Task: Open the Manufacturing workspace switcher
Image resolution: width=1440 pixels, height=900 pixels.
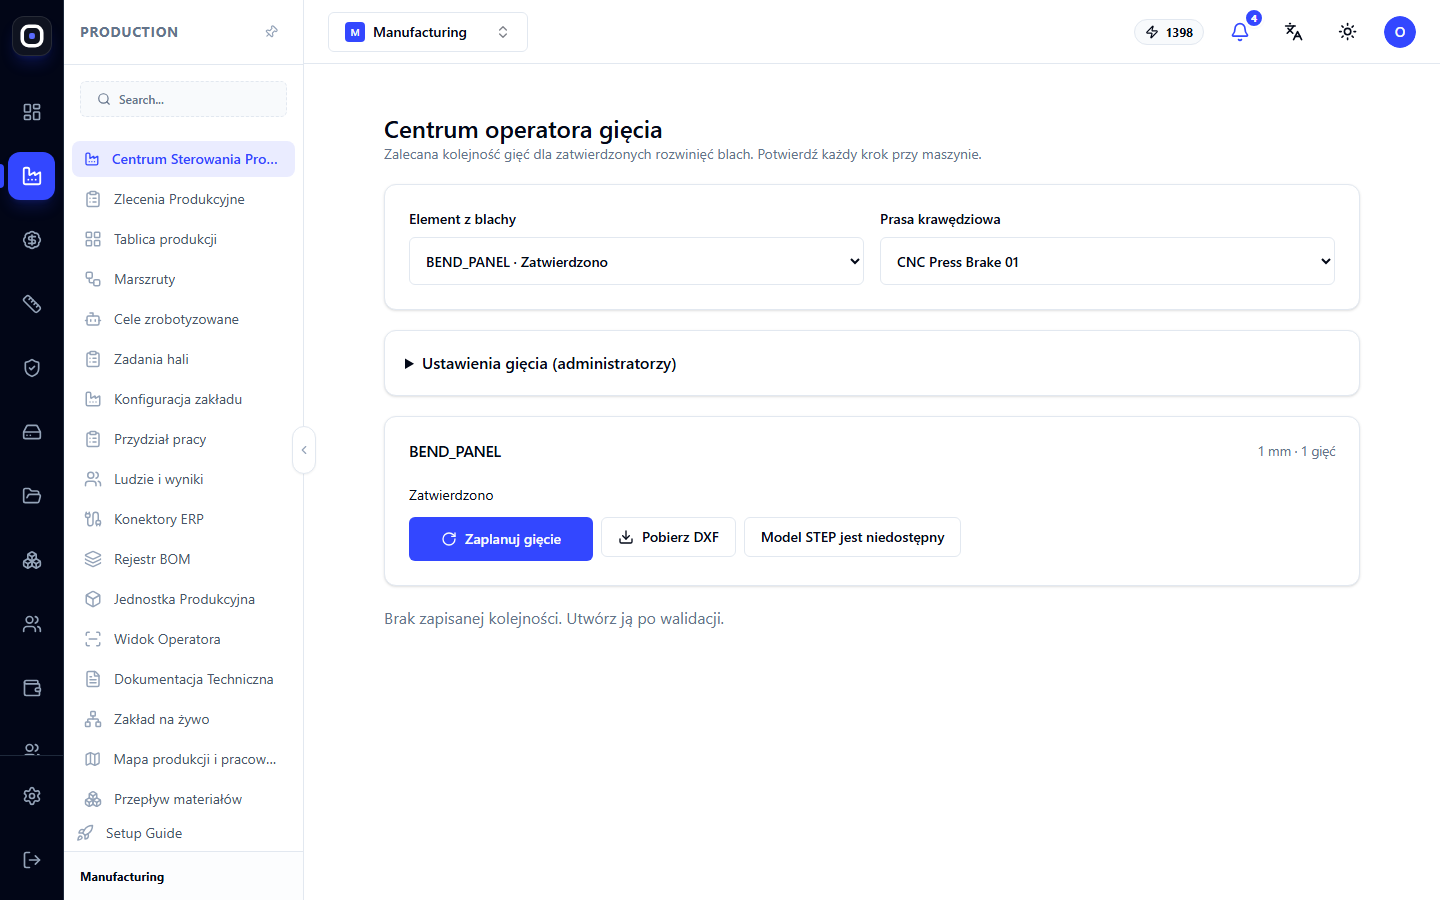Action: [x=428, y=32]
